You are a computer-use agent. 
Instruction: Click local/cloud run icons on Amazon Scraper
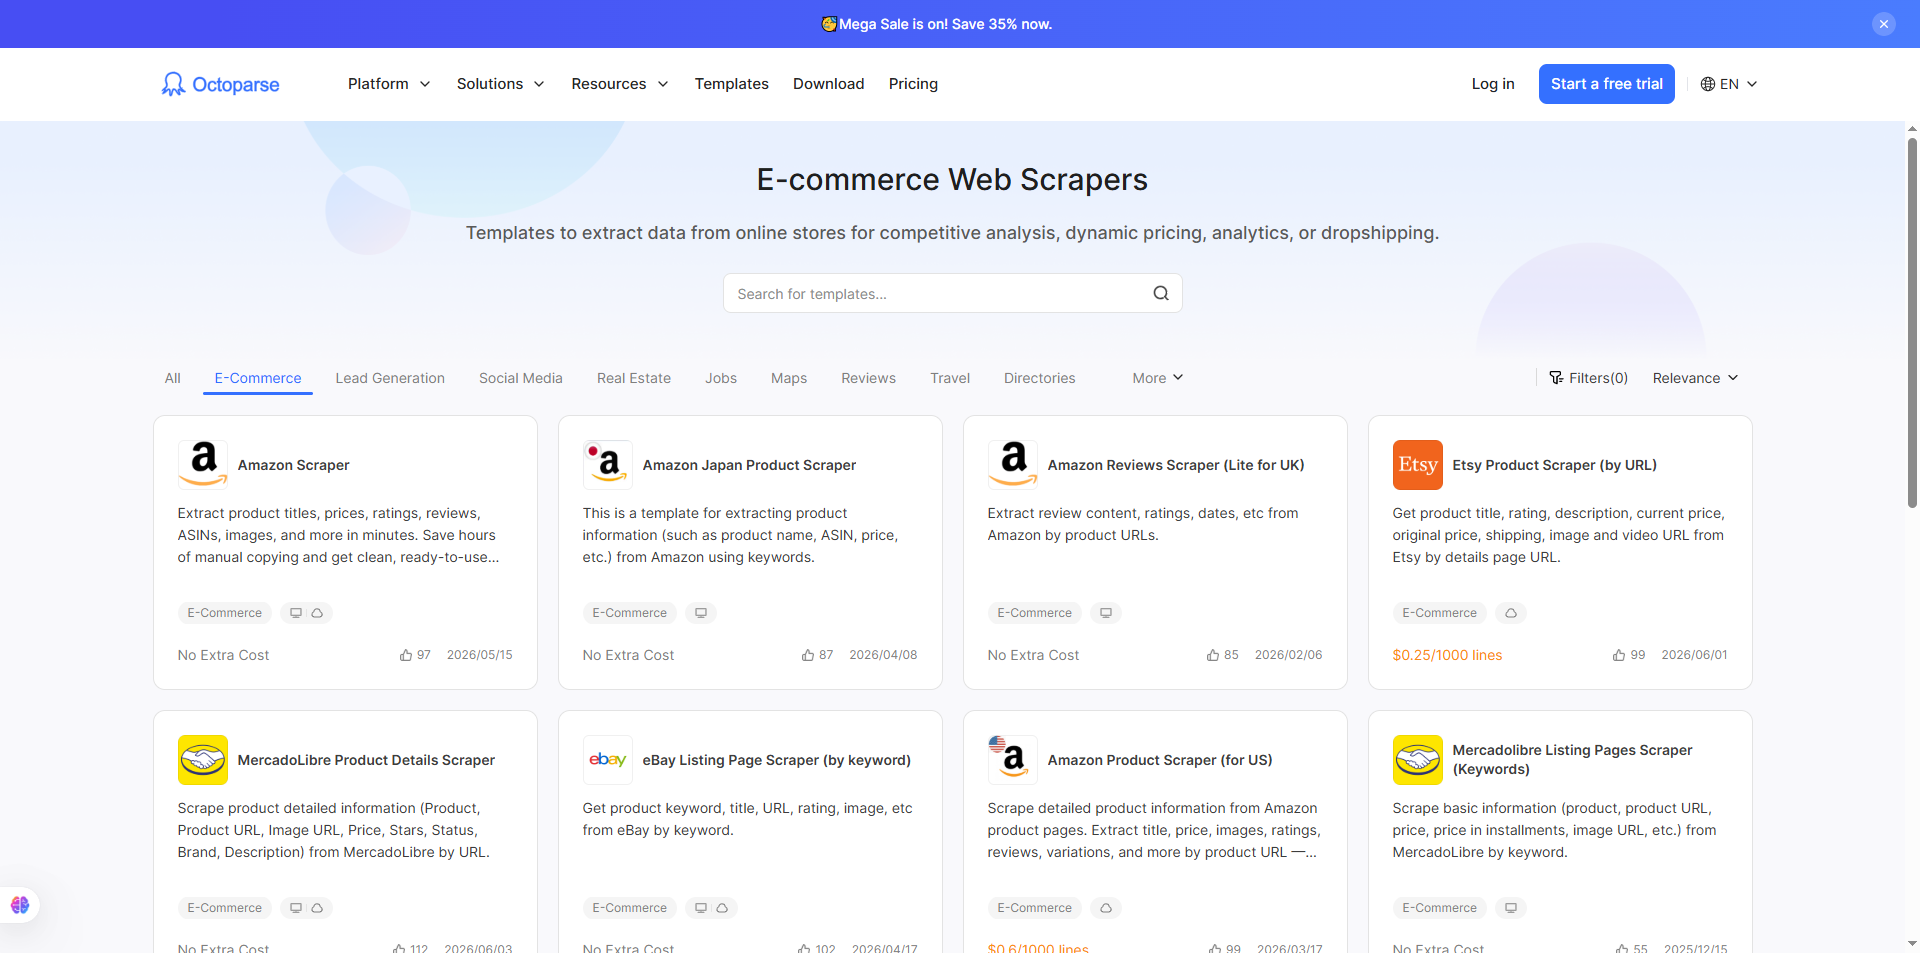306,613
